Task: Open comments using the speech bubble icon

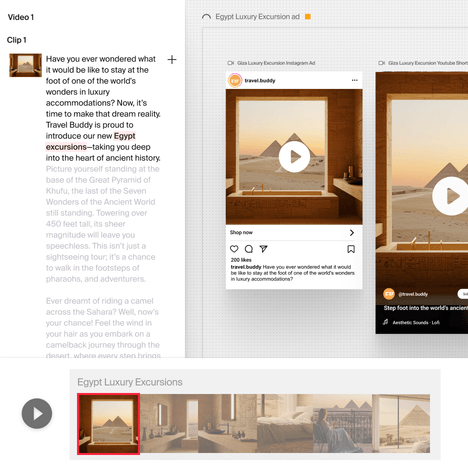Action: click(249, 249)
